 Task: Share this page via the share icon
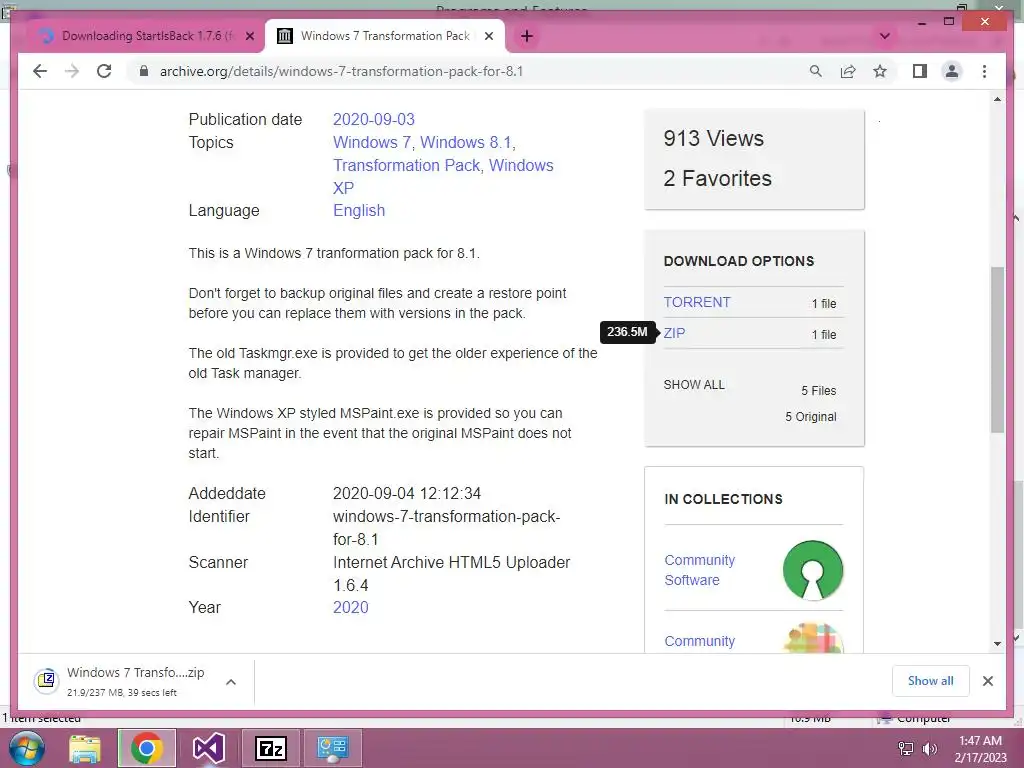(x=848, y=71)
